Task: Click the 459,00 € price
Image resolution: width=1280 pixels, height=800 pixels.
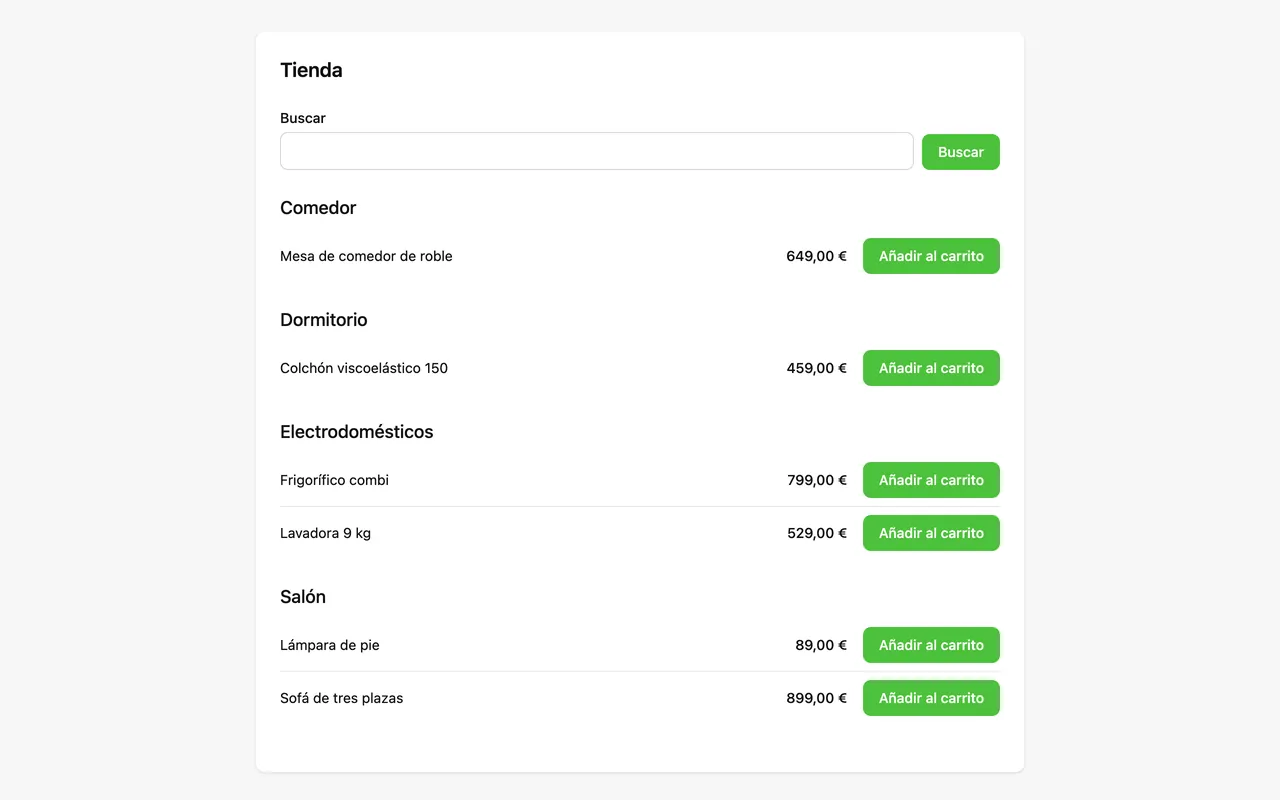Action: pyautogui.click(x=816, y=368)
